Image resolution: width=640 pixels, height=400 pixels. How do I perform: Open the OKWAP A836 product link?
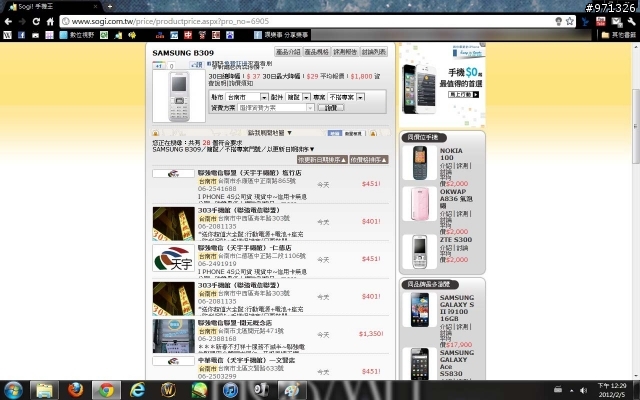click(456, 198)
